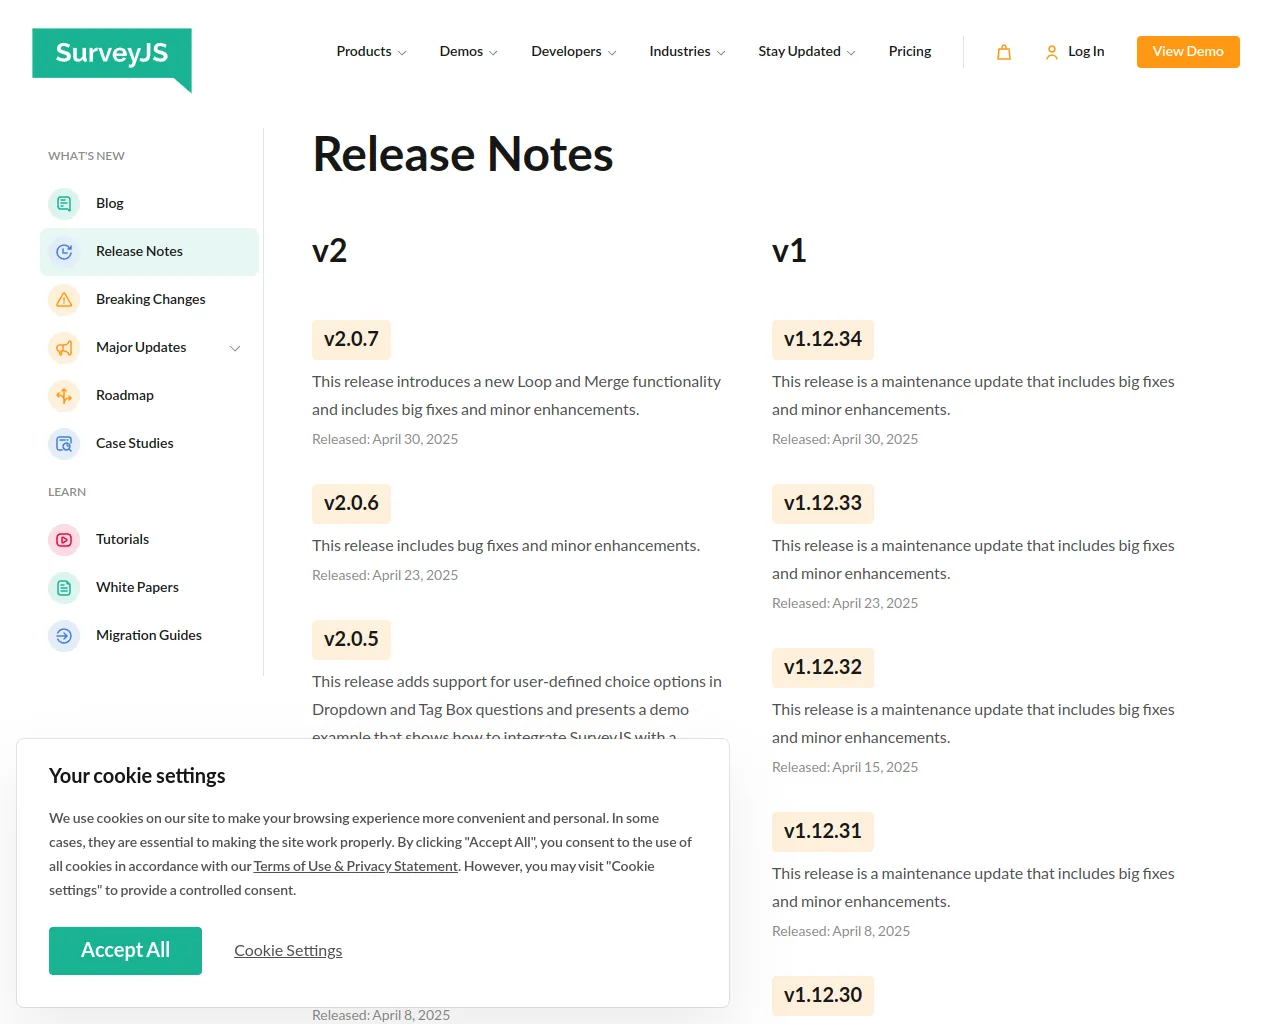Screen dimensions: 1280x1024
Task: Click the Log In link
Action: point(1086,51)
